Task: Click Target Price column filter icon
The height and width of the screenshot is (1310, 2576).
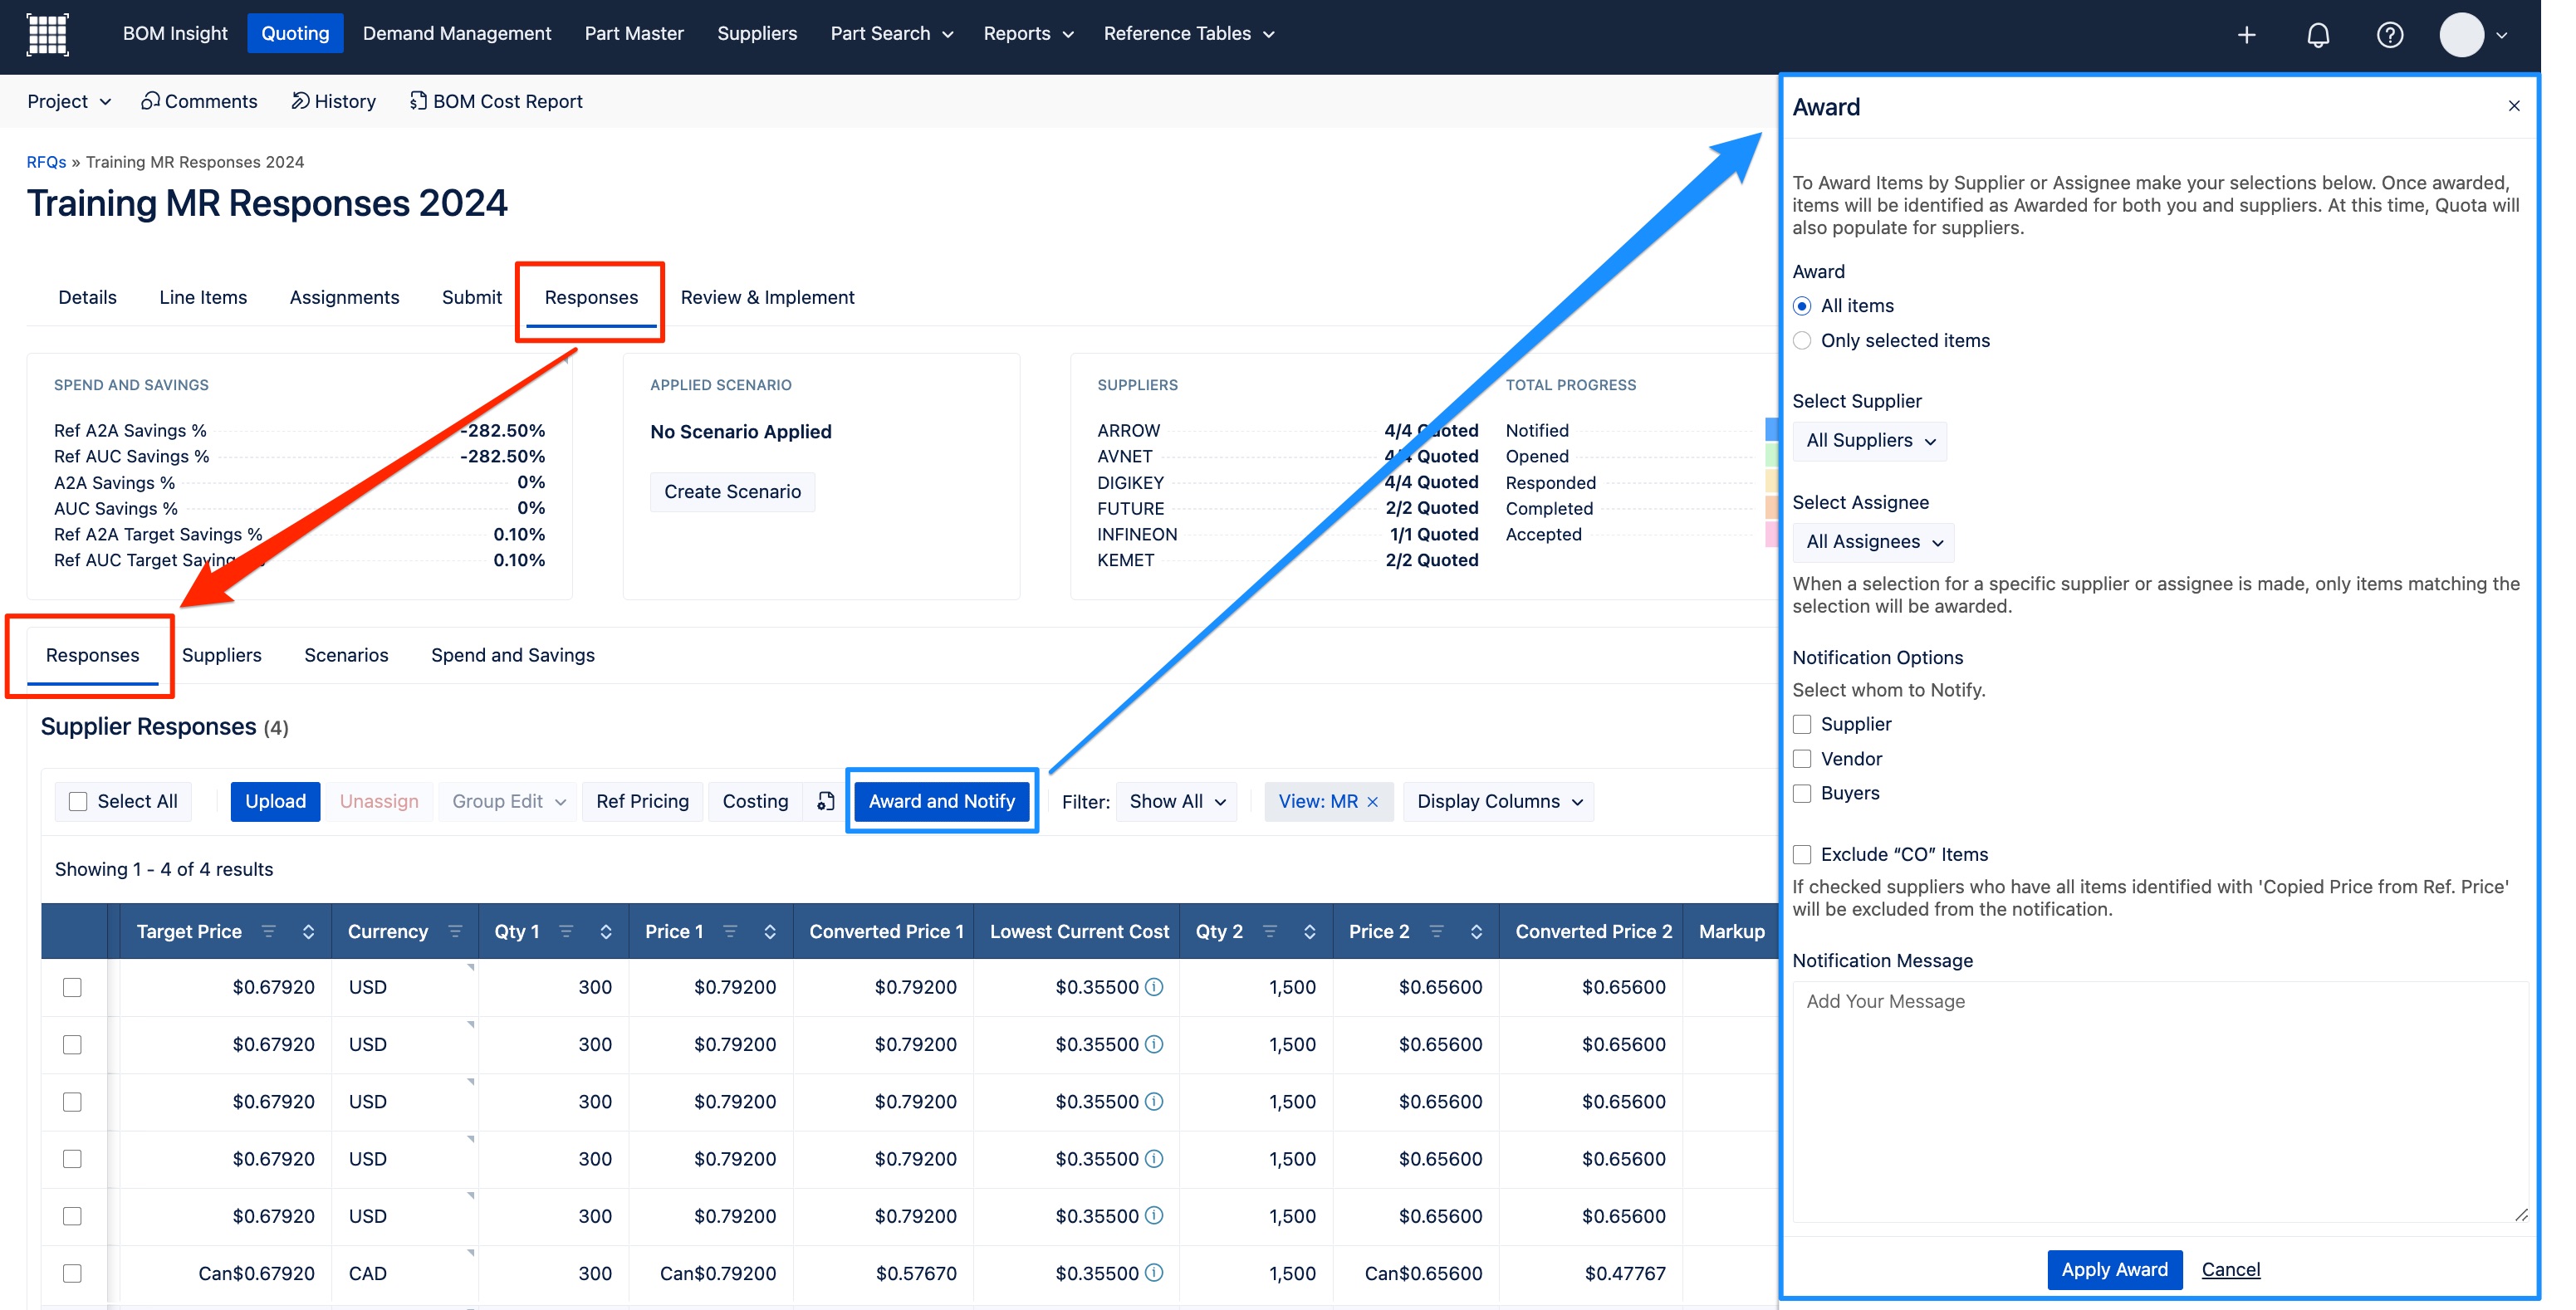Action: pyautogui.click(x=268, y=931)
